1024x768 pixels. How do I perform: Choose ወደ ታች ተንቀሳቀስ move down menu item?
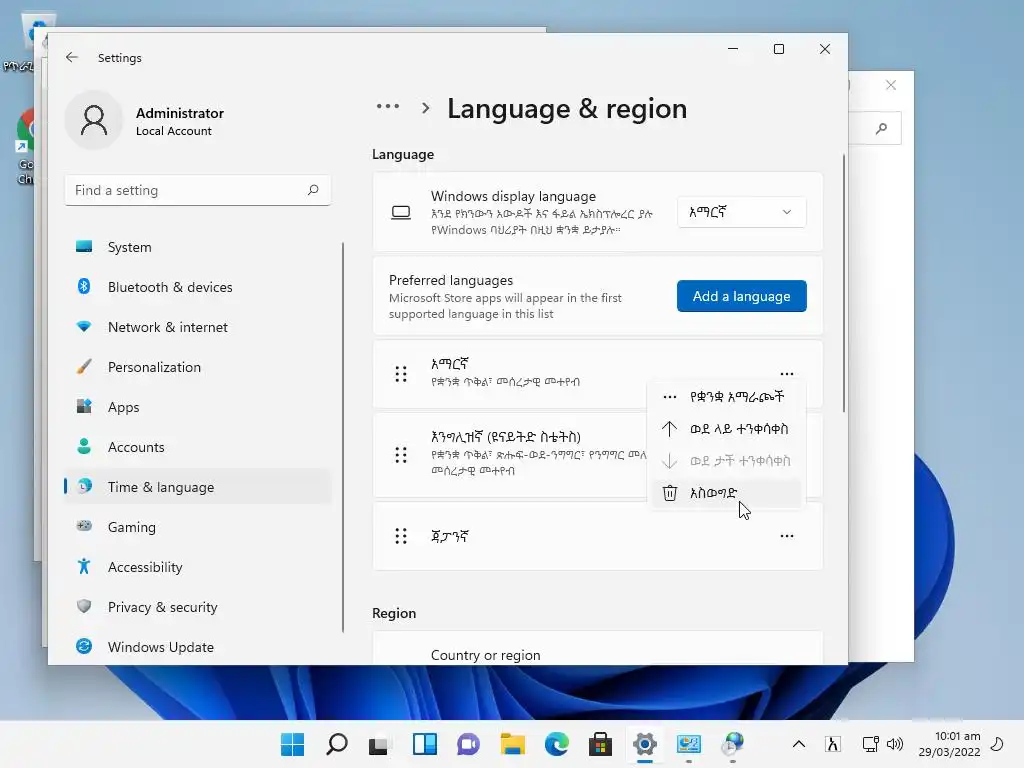(x=726, y=461)
